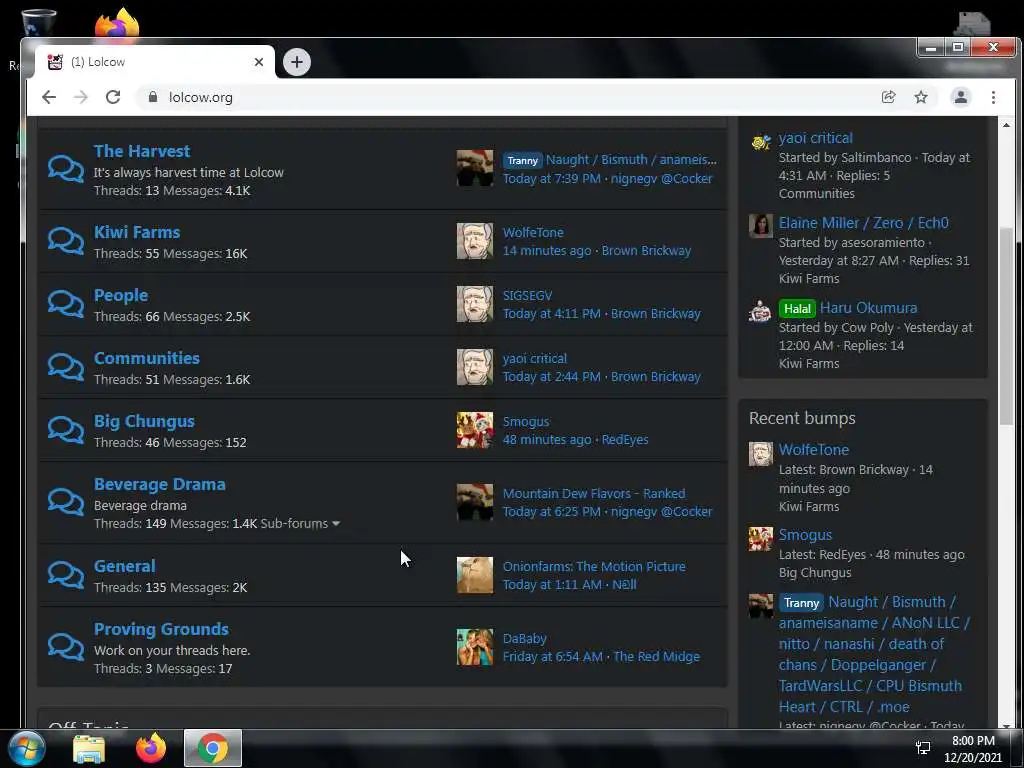Open the Communities forum
The height and width of the screenshot is (768, 1024).
pos(147,358)
